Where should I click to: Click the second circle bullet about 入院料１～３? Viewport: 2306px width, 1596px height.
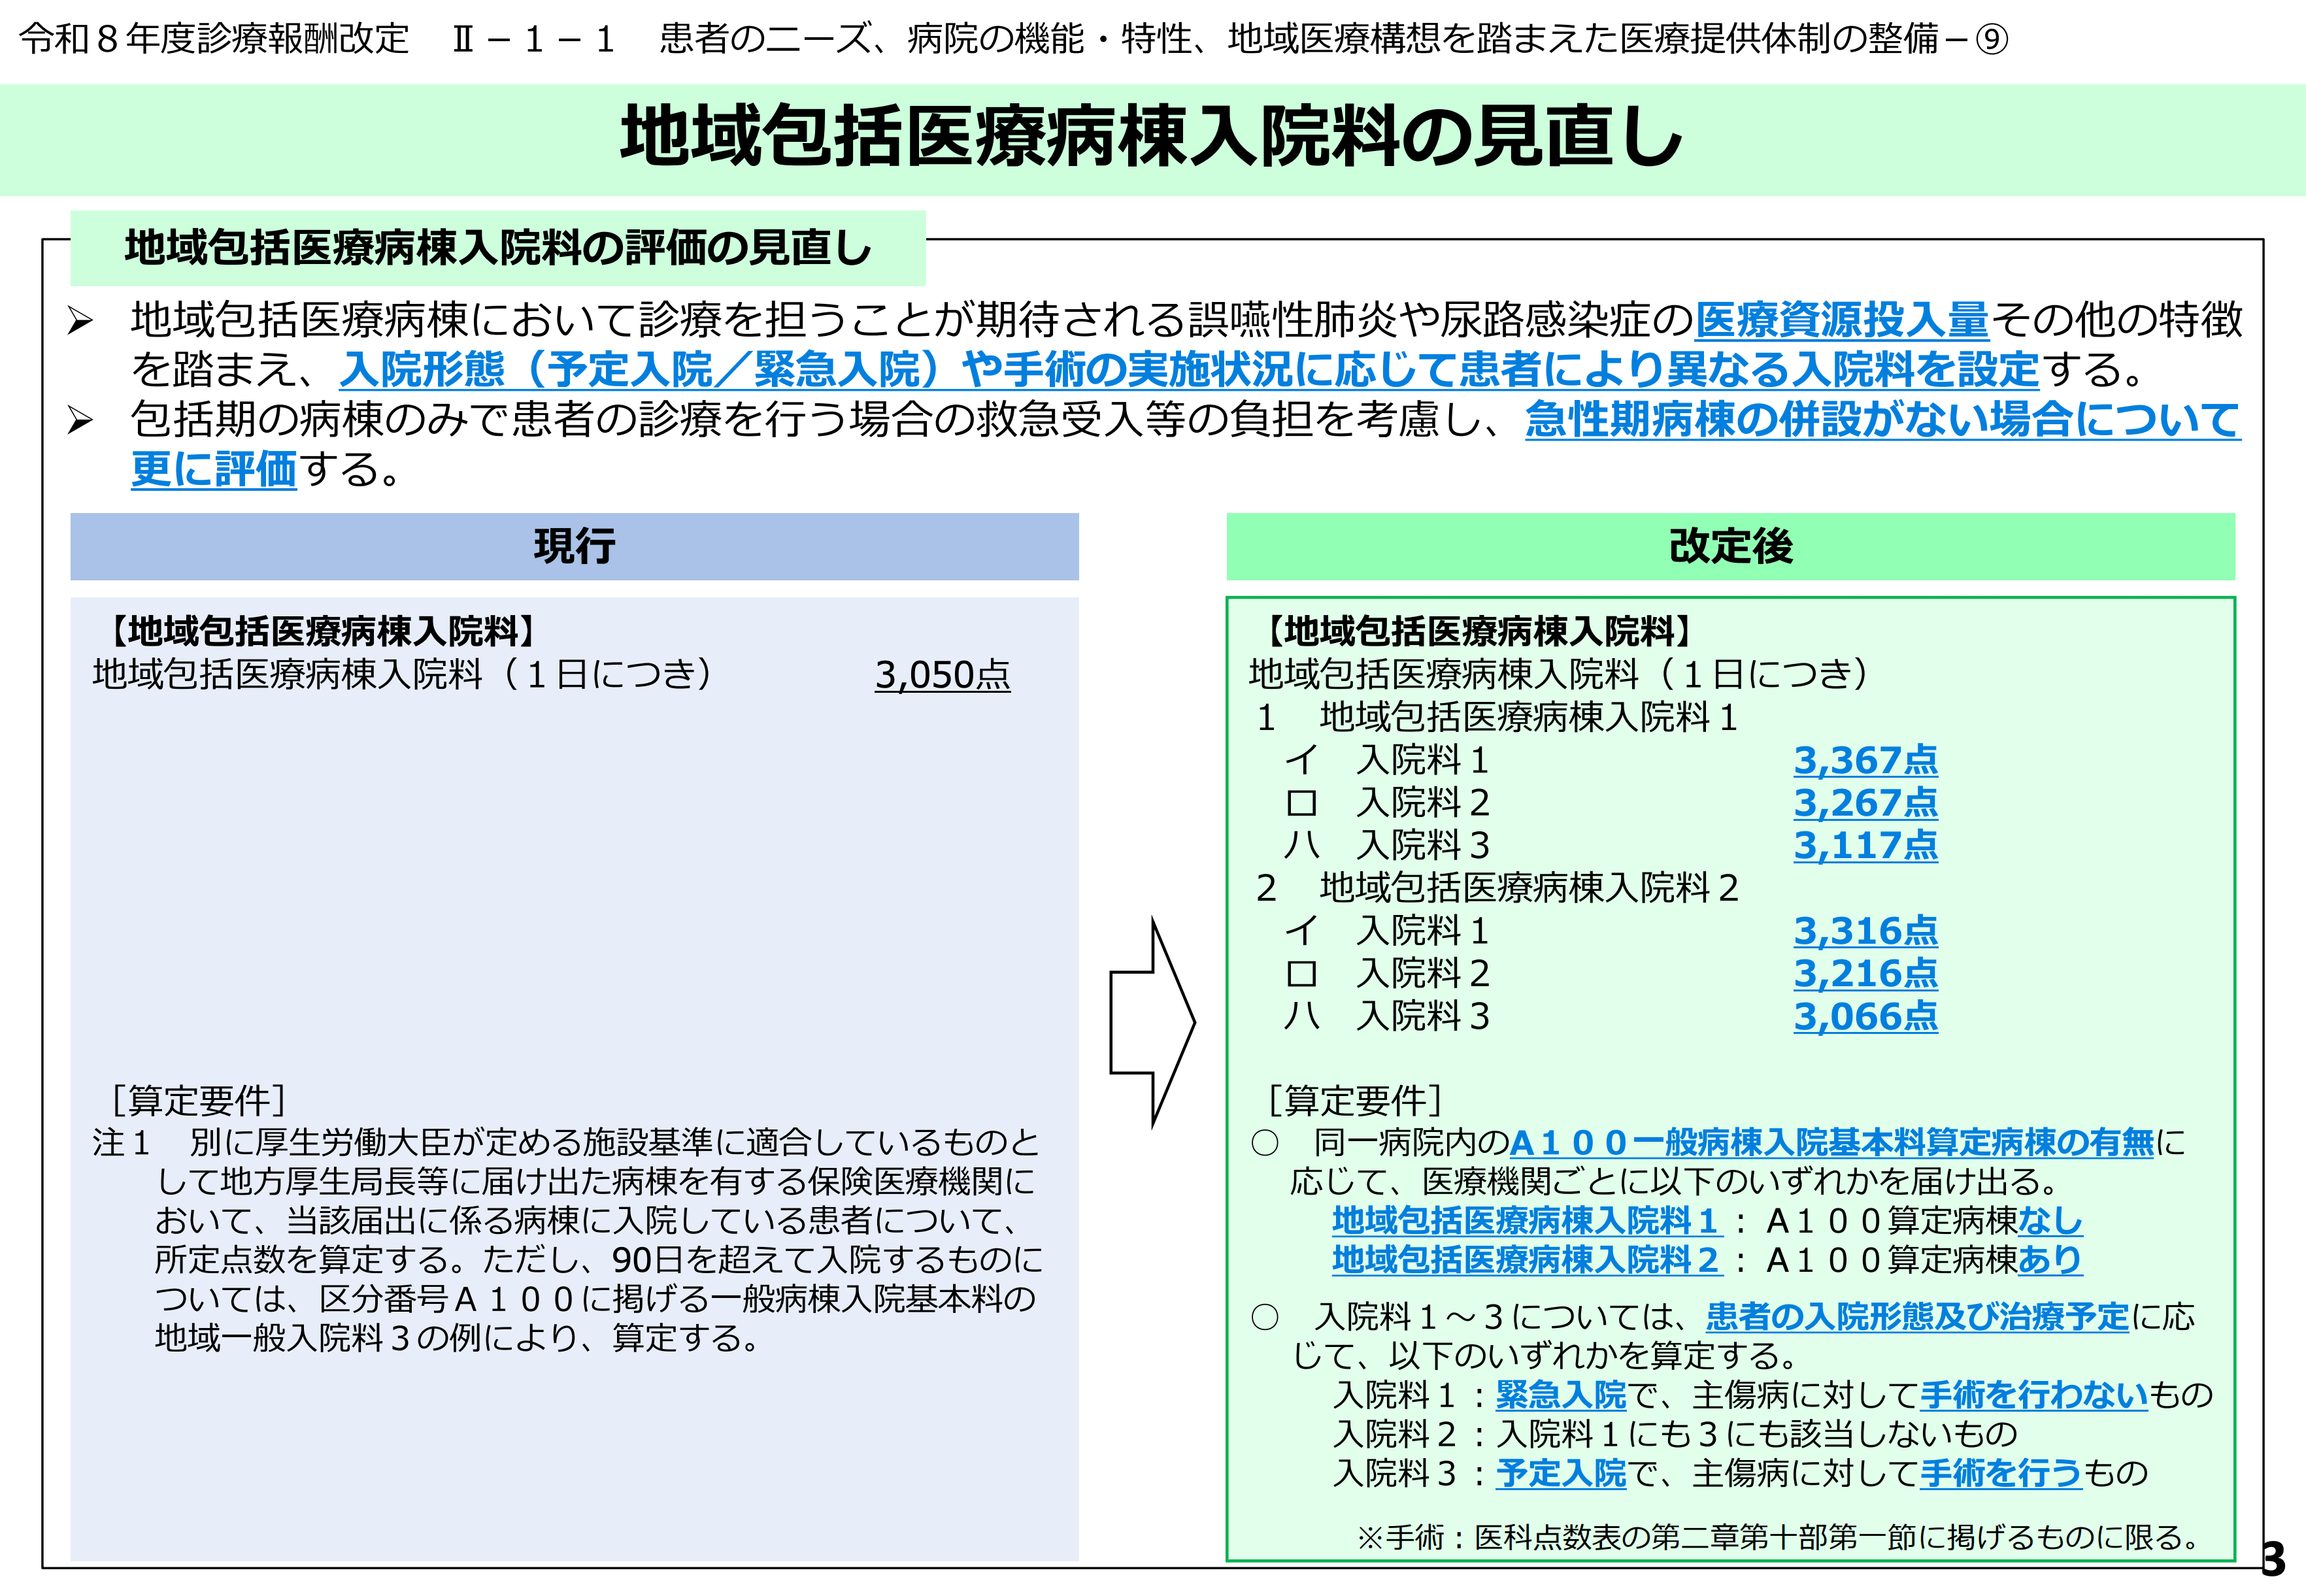(1265, 1317)
